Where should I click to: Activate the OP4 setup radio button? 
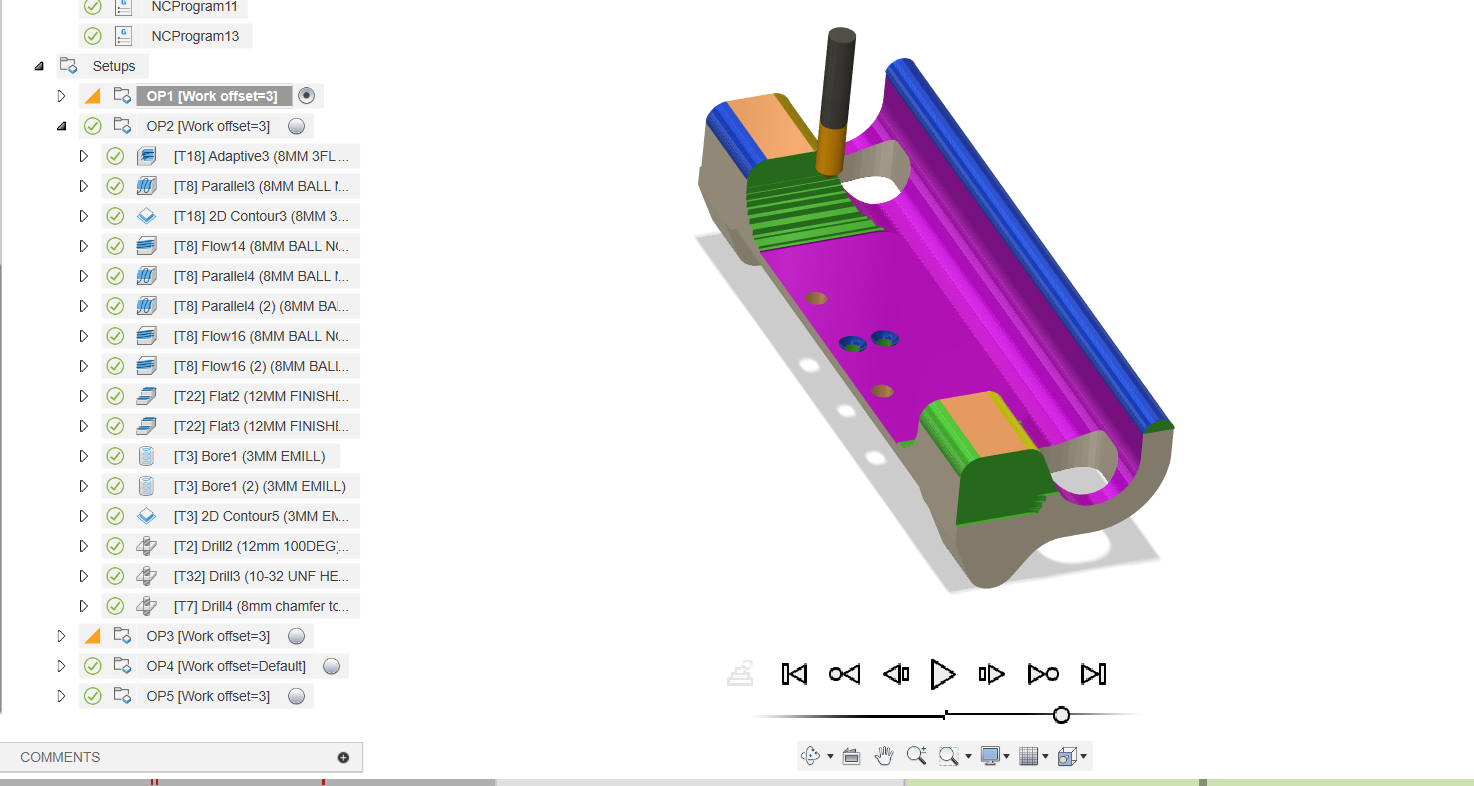[x=332, y=666]
